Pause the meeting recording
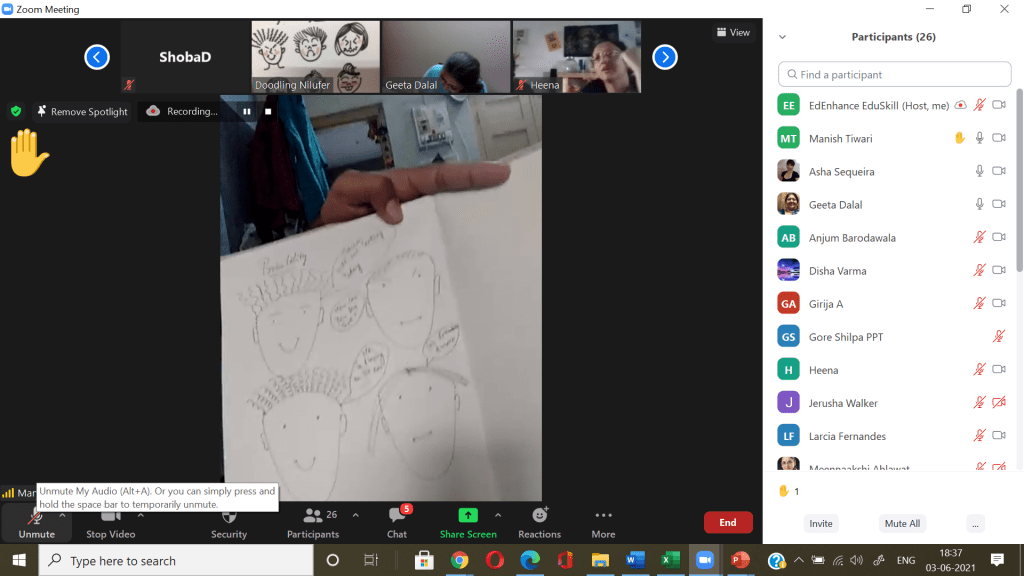Screen dimensions: 1024x576 click(x=246, y=111)
